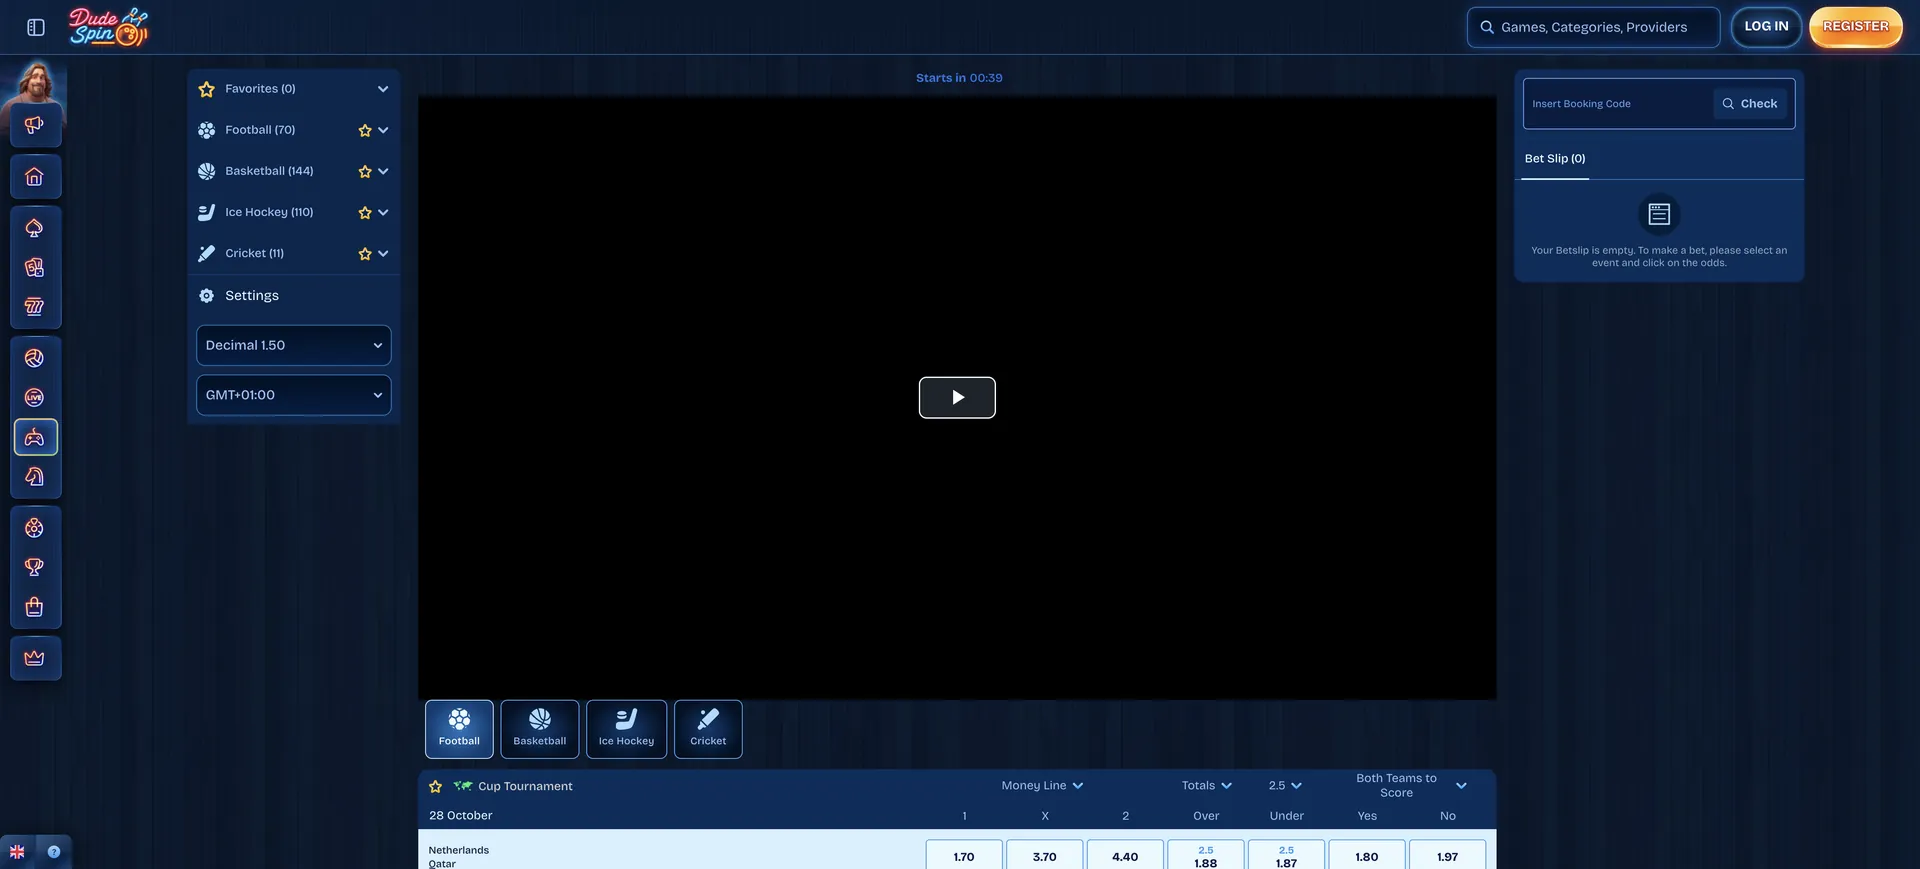Change language via UK flag icon

tap(17, 852)
